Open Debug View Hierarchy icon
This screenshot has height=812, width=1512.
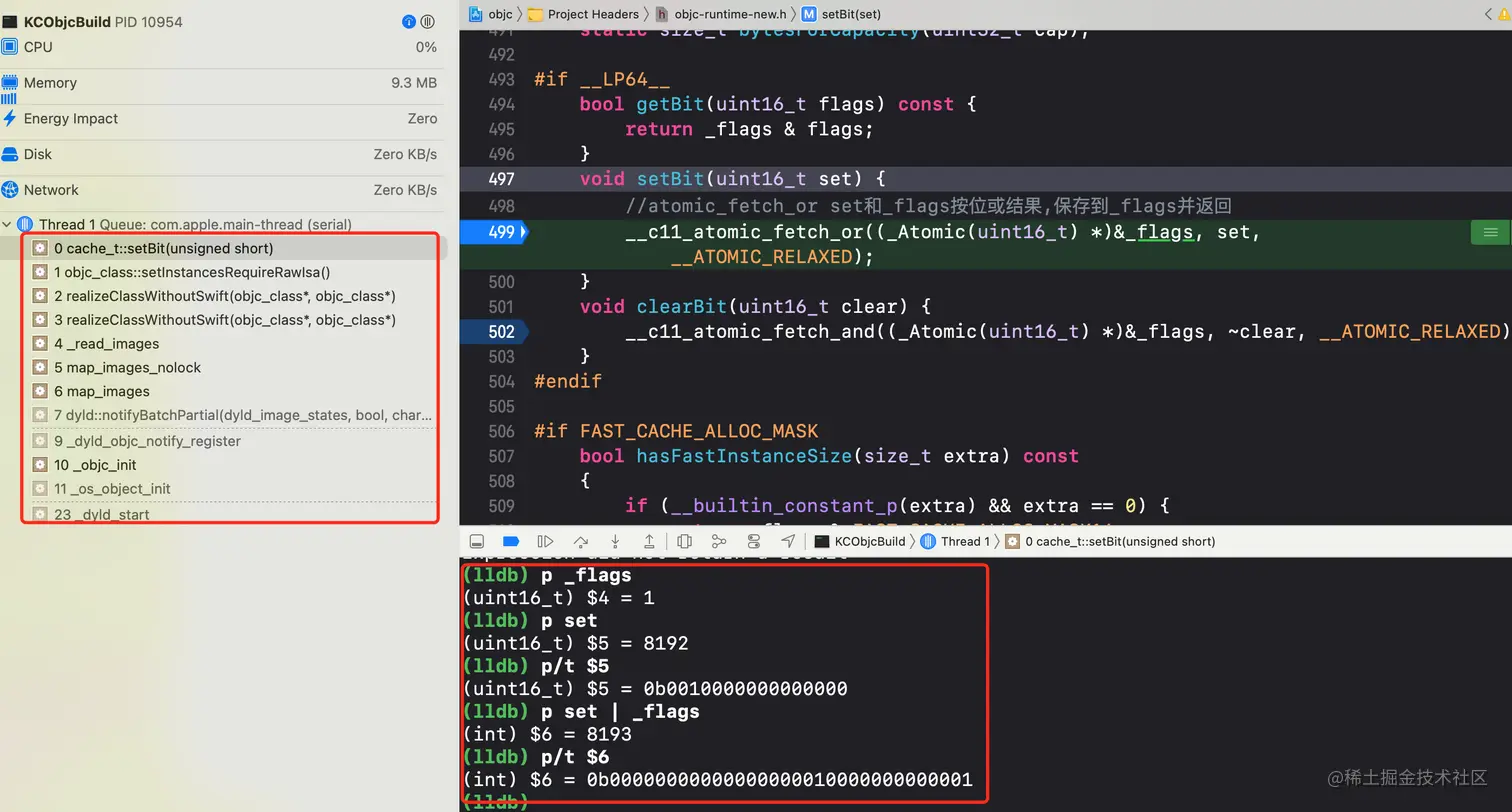tap(684, 541)
